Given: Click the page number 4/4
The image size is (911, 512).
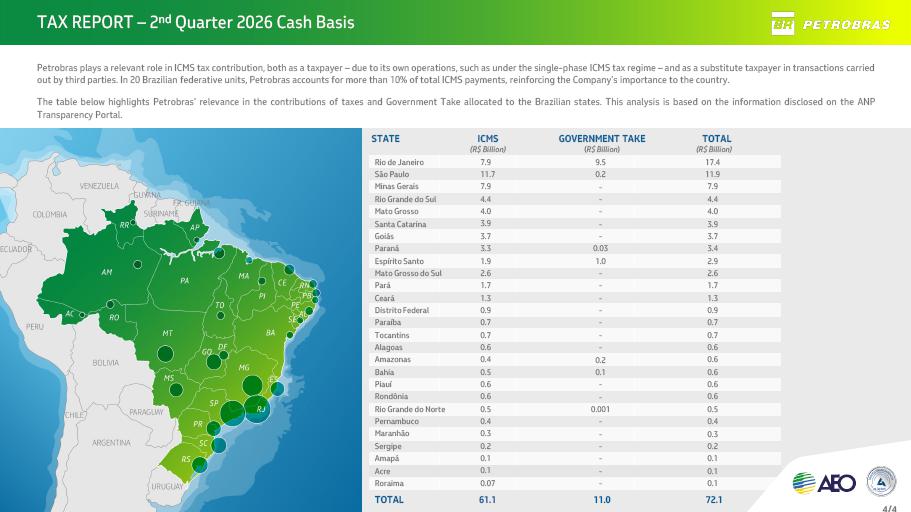Looking at the screenshot, I should click(890, 509).
